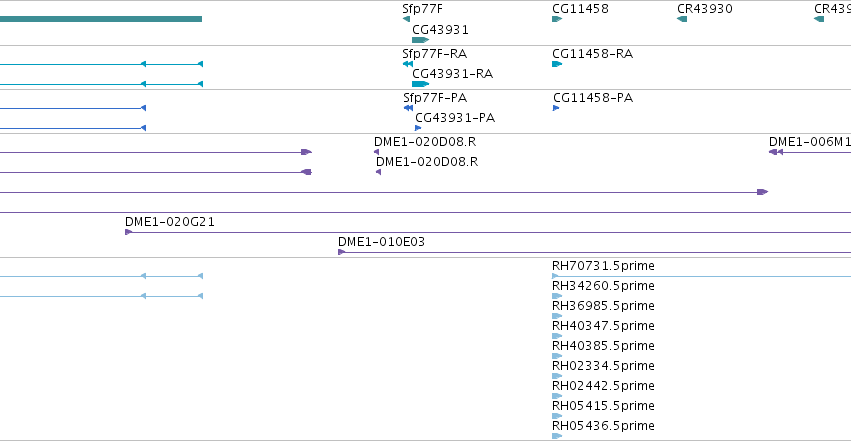Click the DME1-020G21 clone label
The width and height of the screenshot is (851, 441).
click(x=169, y=221)
